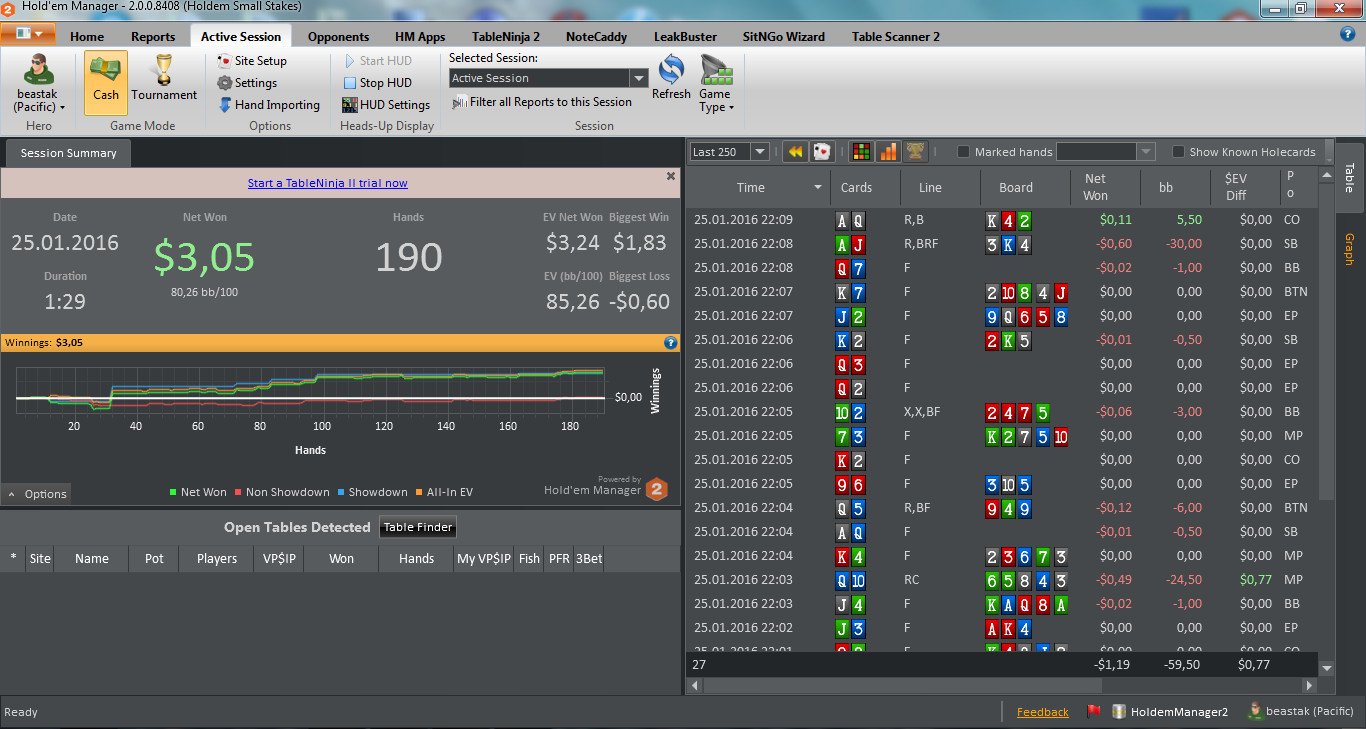The image size is (1366, 729).
Task: Open Settings in Options group
Action: (247, 83)
